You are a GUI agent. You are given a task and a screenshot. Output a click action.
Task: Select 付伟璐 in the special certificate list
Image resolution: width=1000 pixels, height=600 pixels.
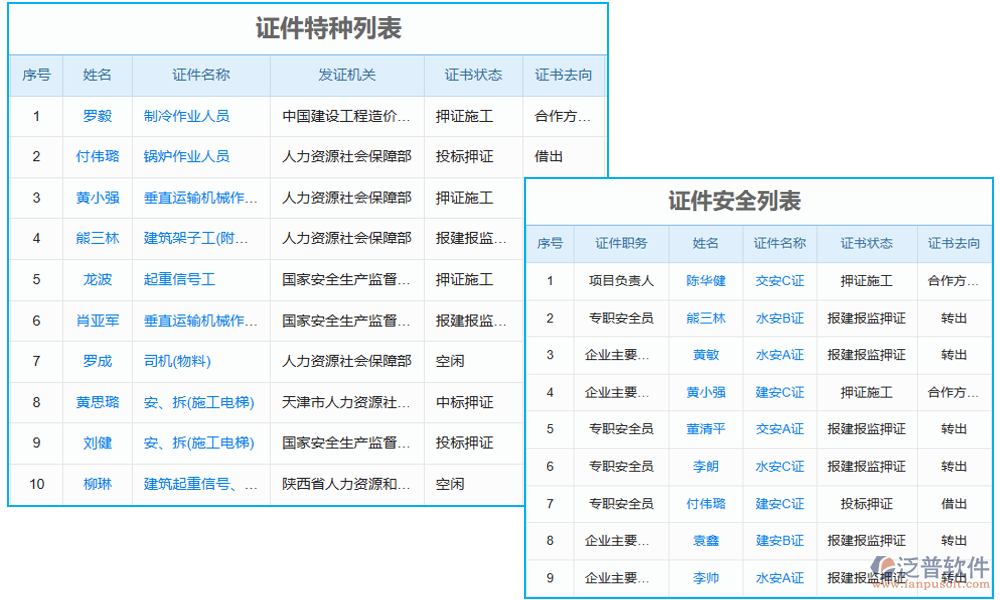tap(97, 157)
